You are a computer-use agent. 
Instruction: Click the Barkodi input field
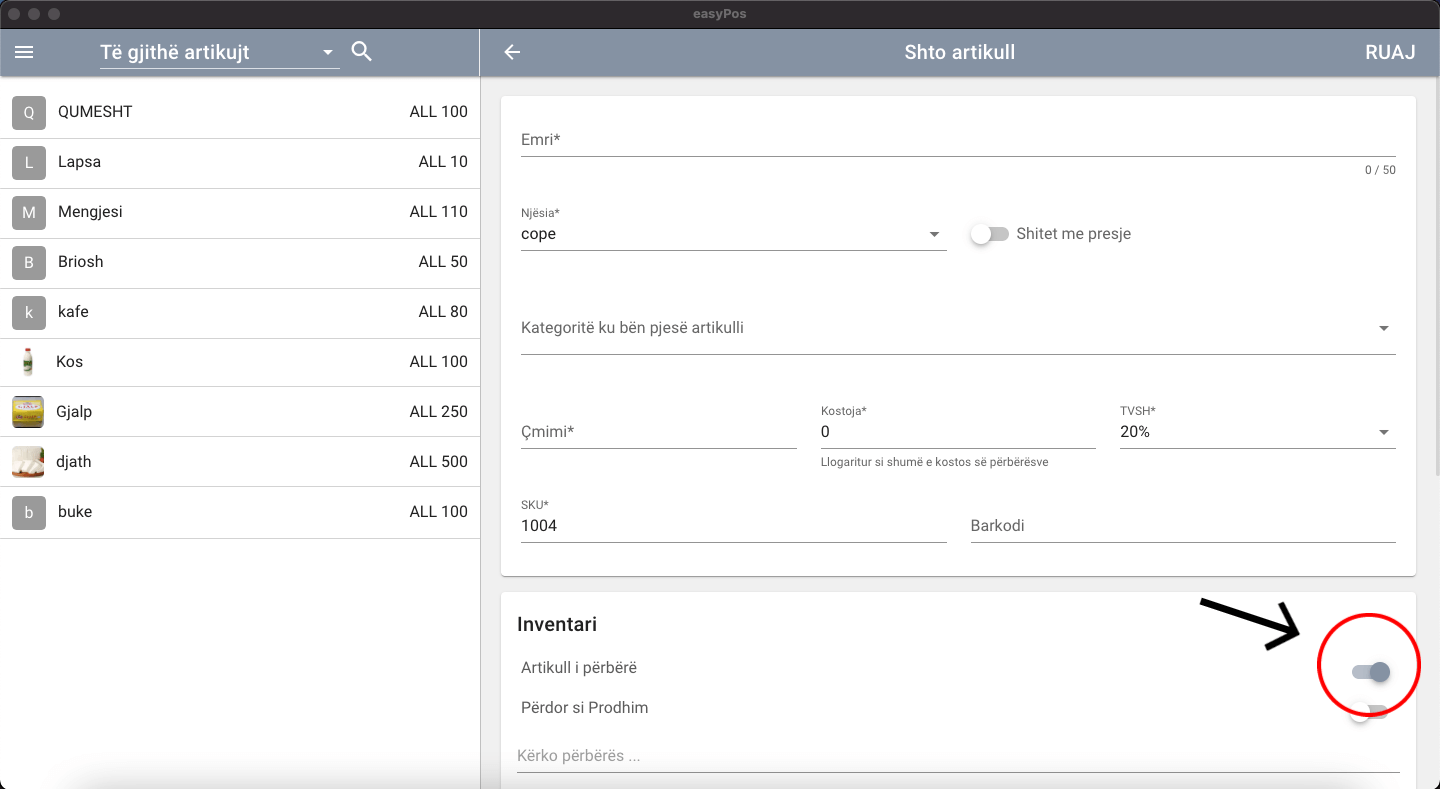[1182, 526]
